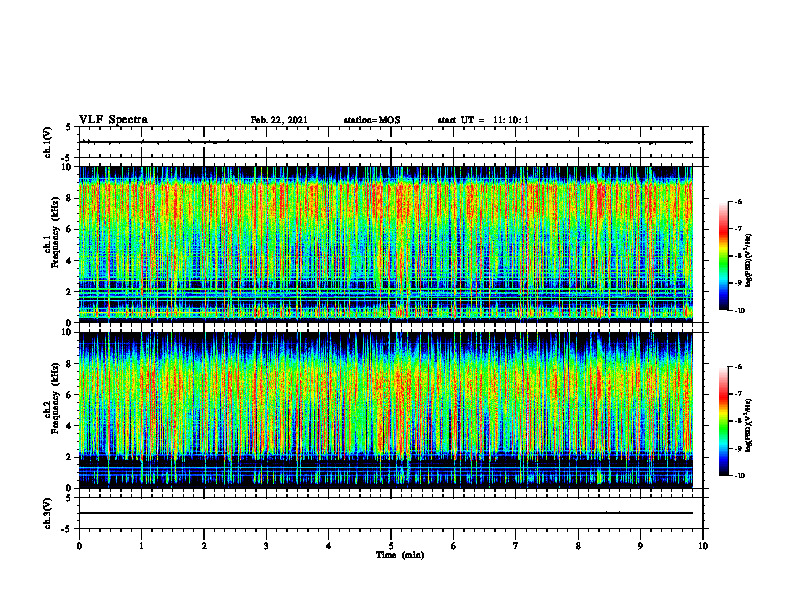Click the ch.1 color scale 'log(PSD)' label

[749, 261]
